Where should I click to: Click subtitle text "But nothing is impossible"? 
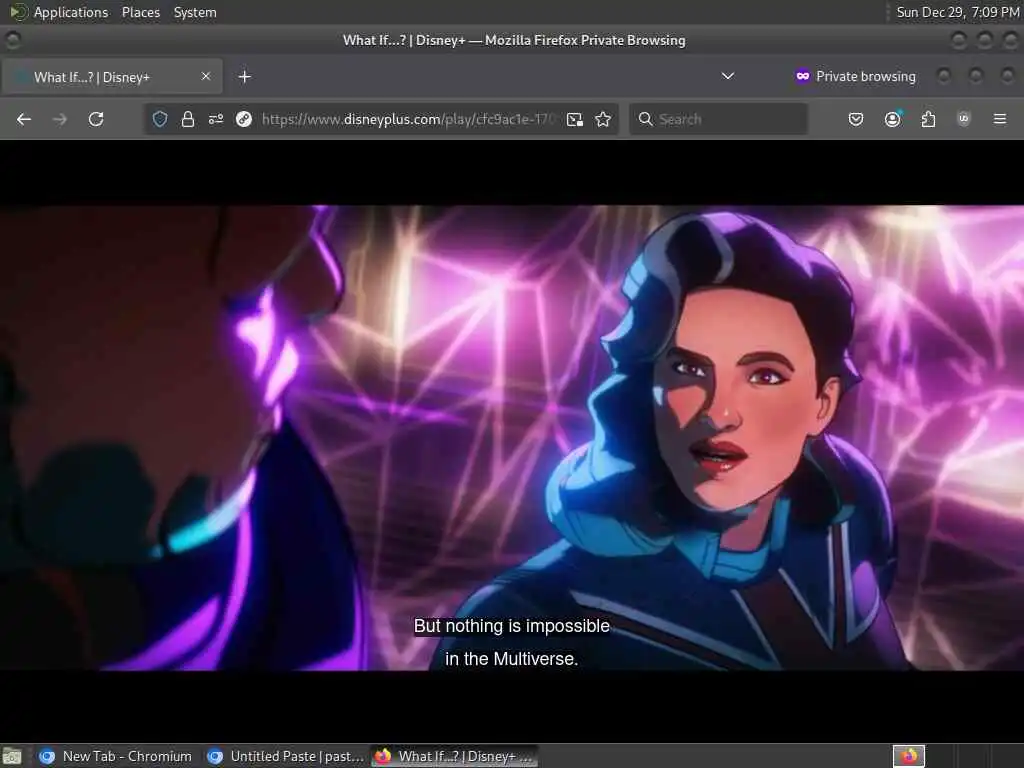pos(512,626)
